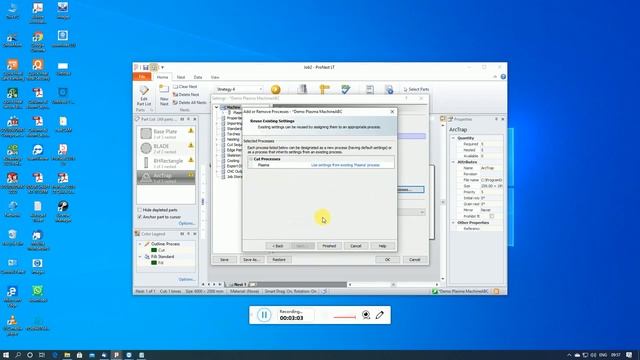Click the gray building-shaped ribbon icon
The image size is (640, 360).
pyautogui.click(x=302, y=89)
